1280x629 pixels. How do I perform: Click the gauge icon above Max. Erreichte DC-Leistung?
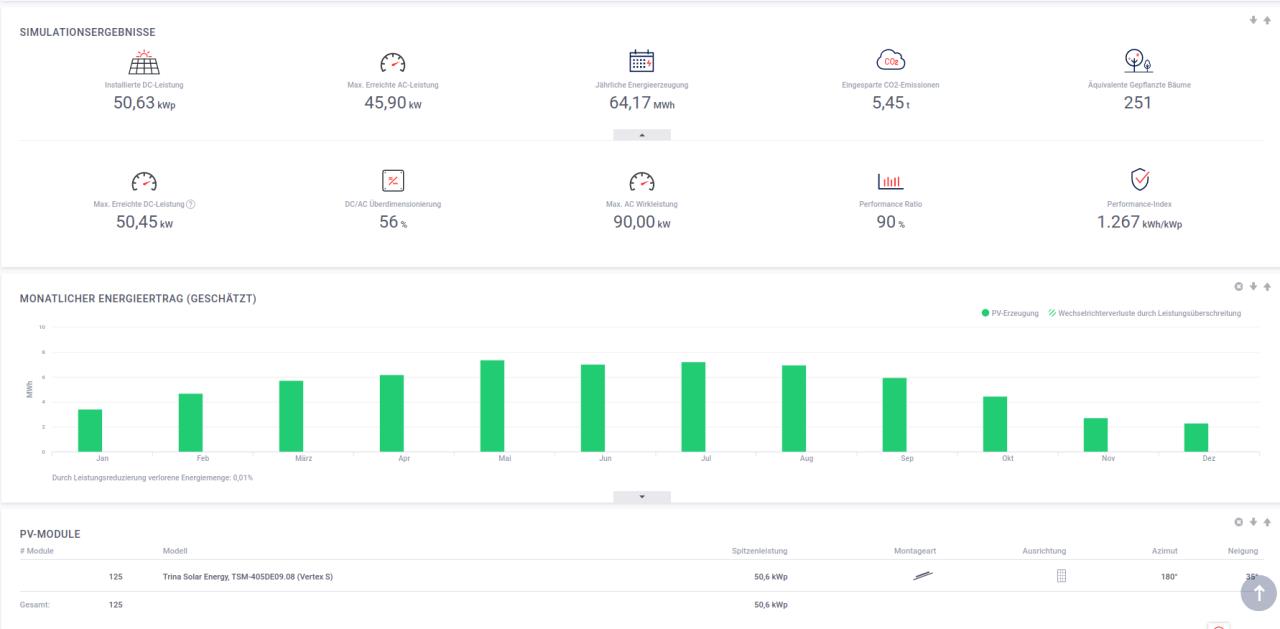[x=144, y=181]
